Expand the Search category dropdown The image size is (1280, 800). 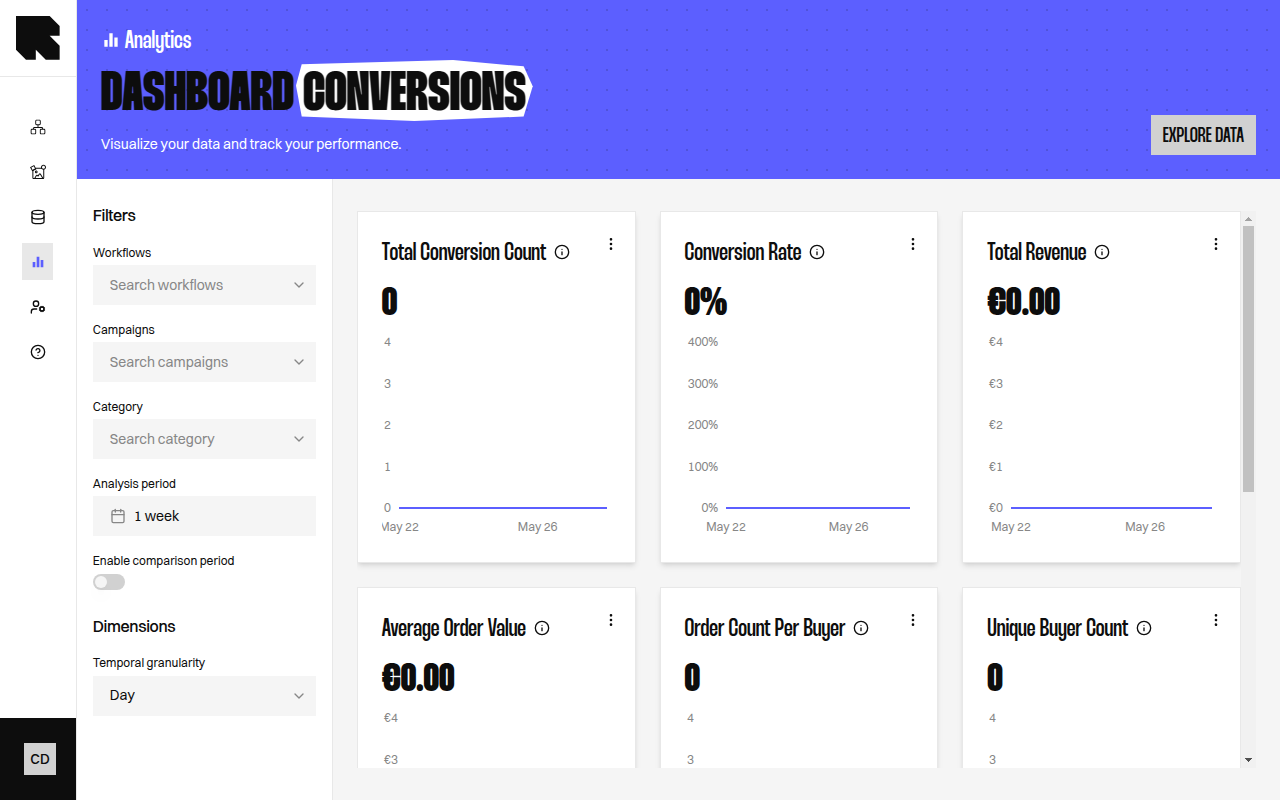[204, 439]
